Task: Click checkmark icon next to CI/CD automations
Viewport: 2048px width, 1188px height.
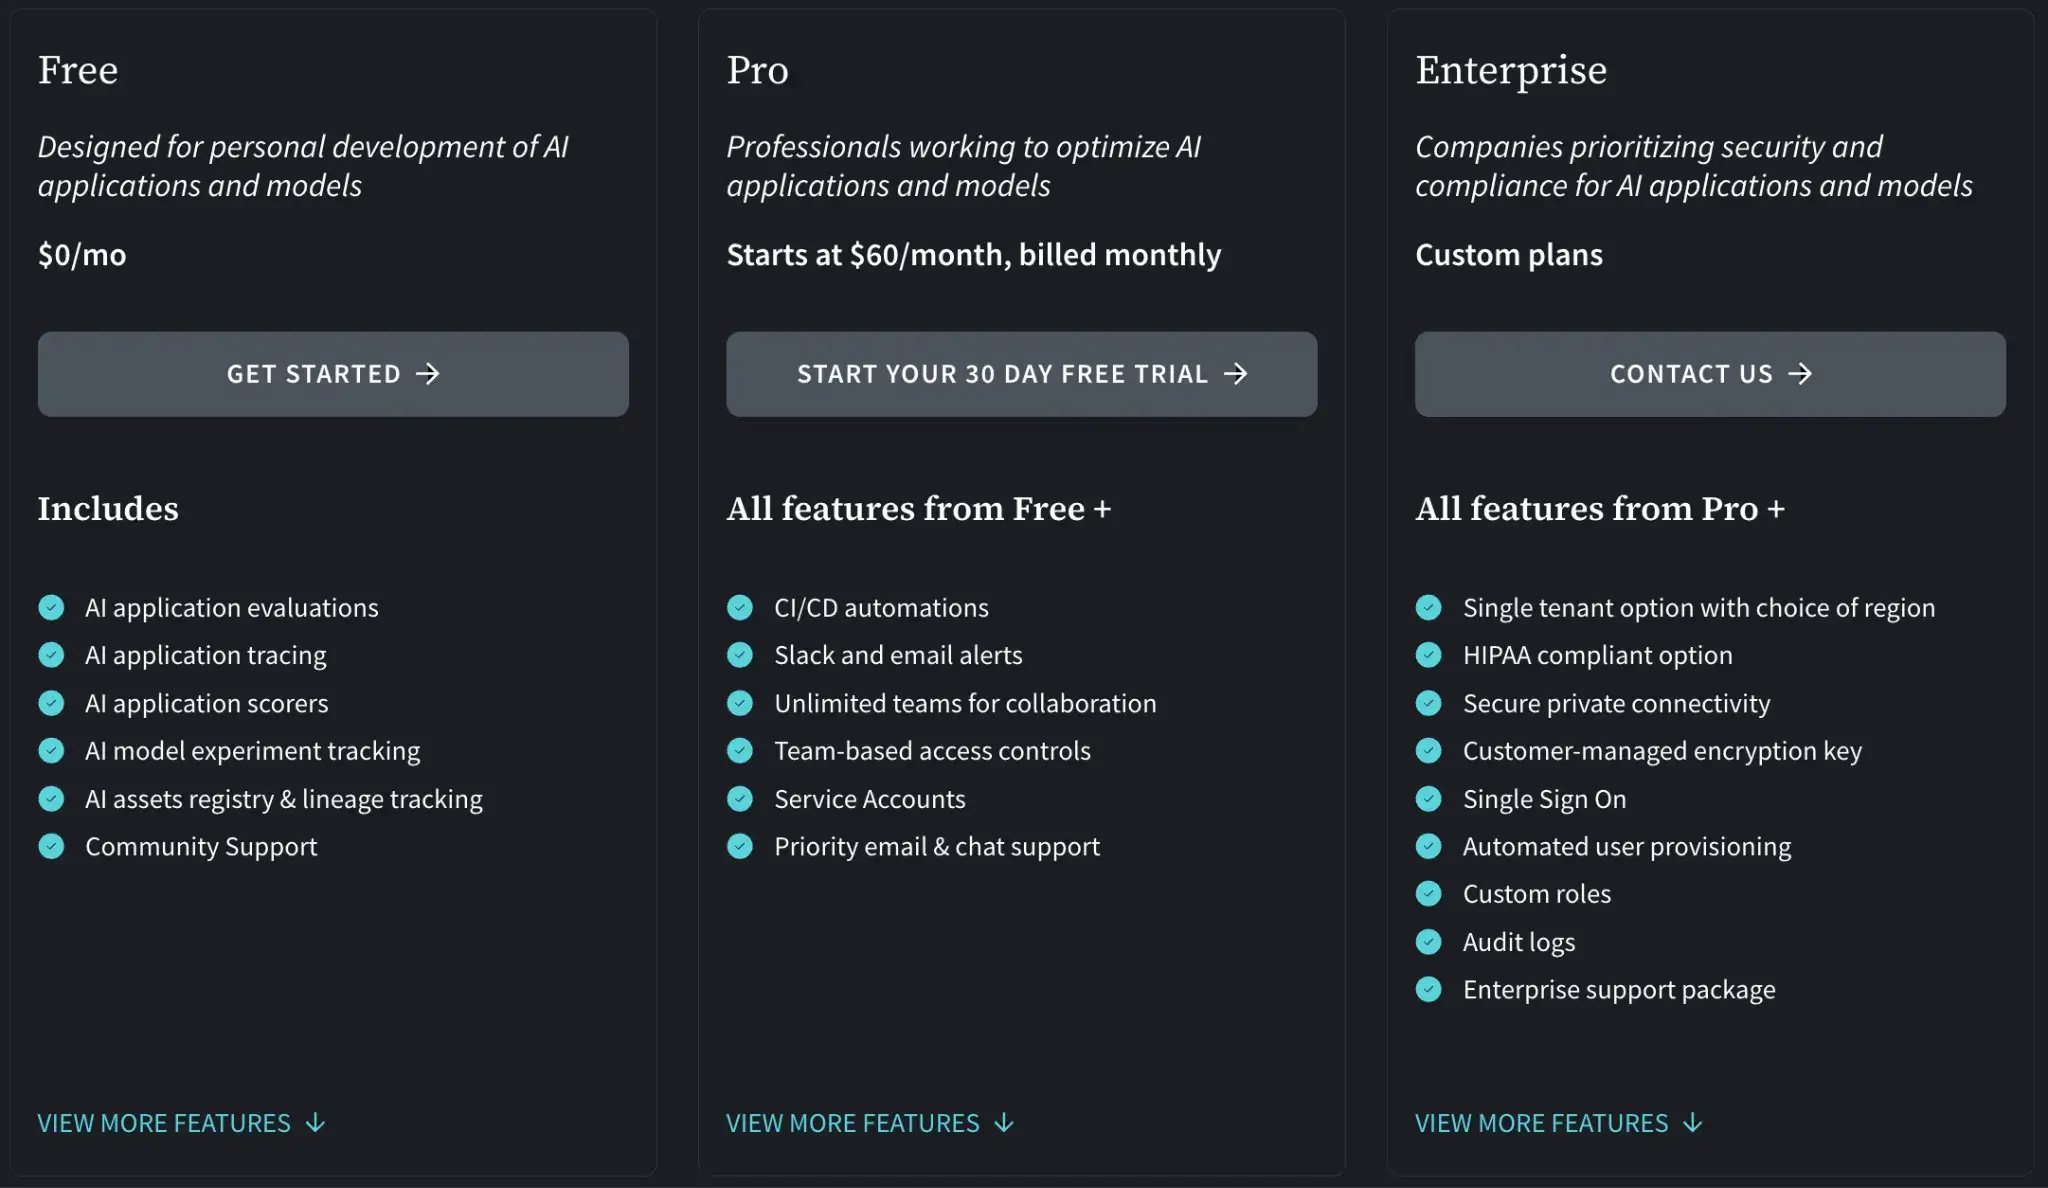Action: tap(740, 608)
